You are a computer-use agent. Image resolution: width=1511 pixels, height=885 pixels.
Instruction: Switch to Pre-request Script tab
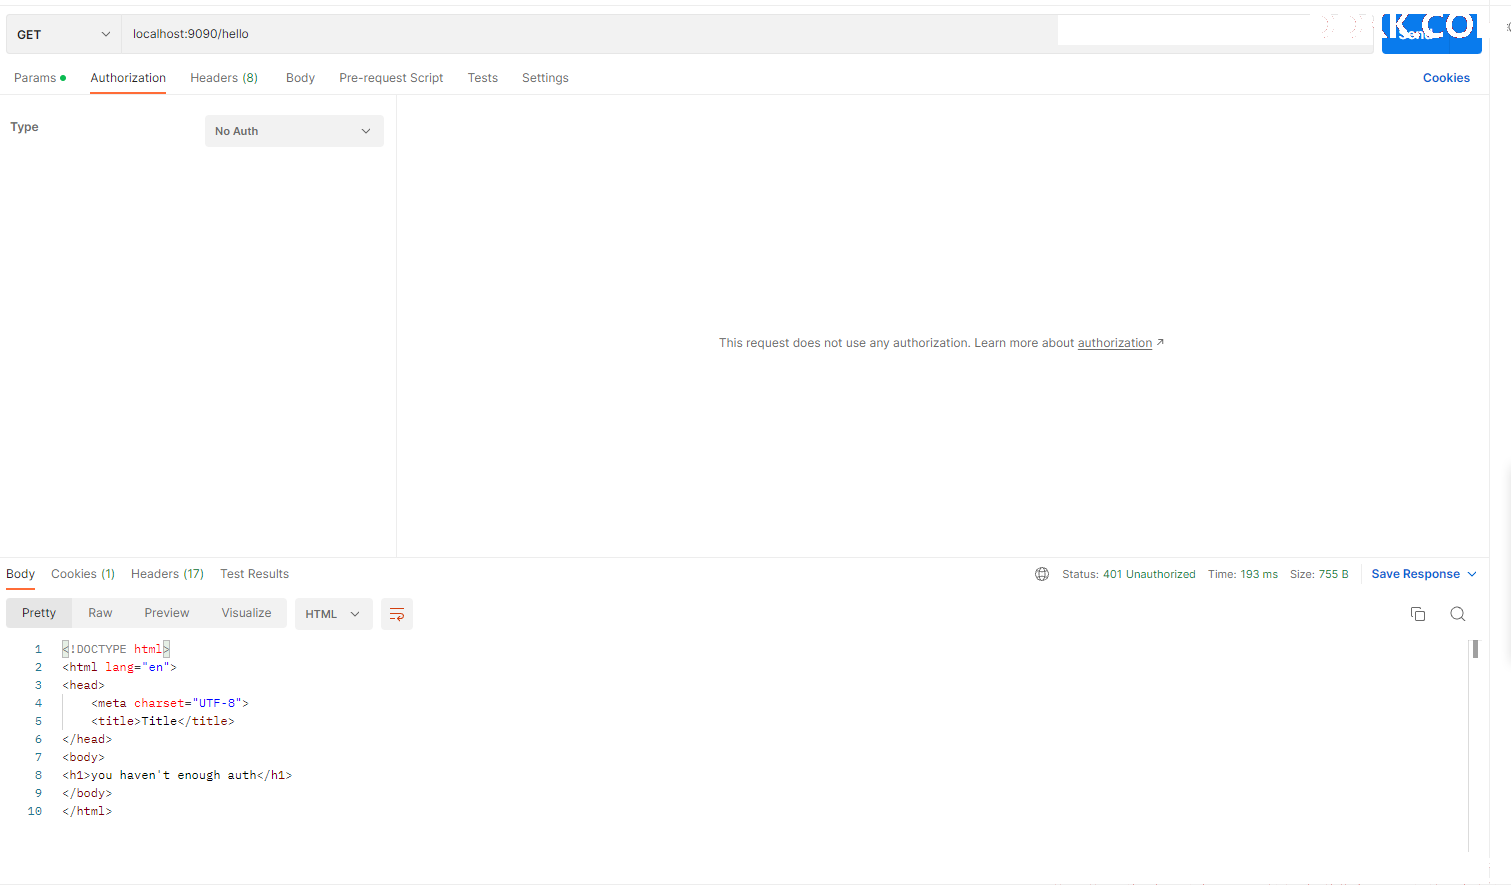391,78
